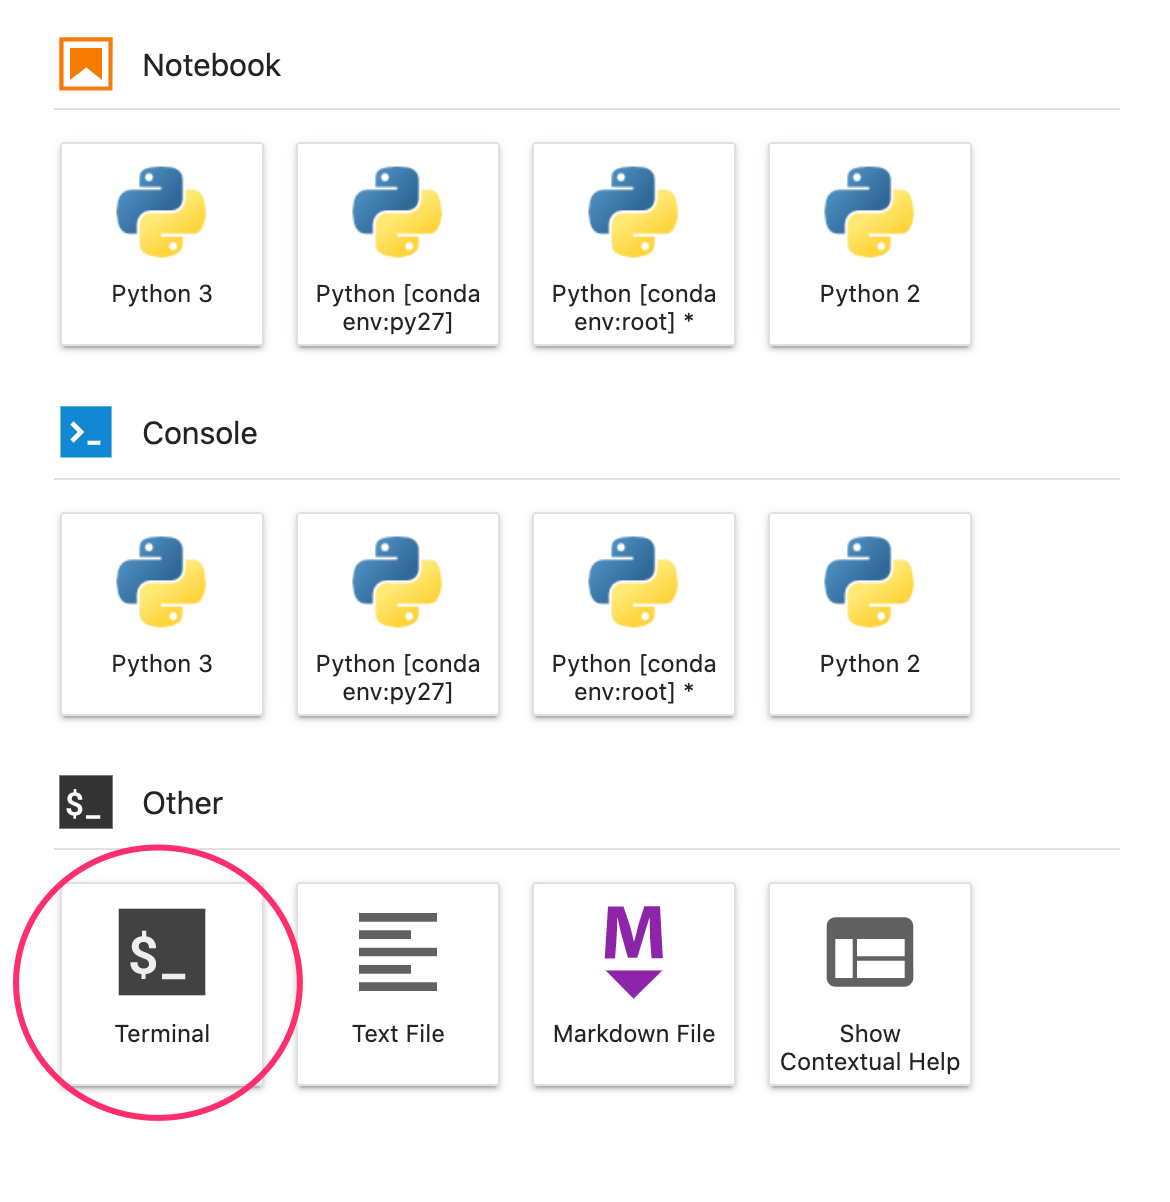Create a new Text File
The image size is (1170, 1202).
point(398,984)
